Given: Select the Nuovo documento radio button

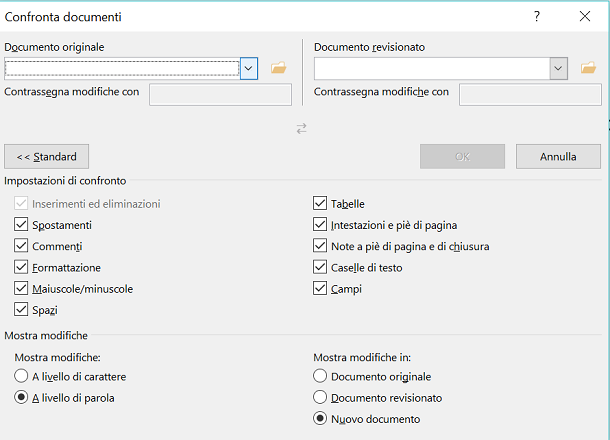Looking at the screenshot, I should pyautogui.click(x=320, y=419).
